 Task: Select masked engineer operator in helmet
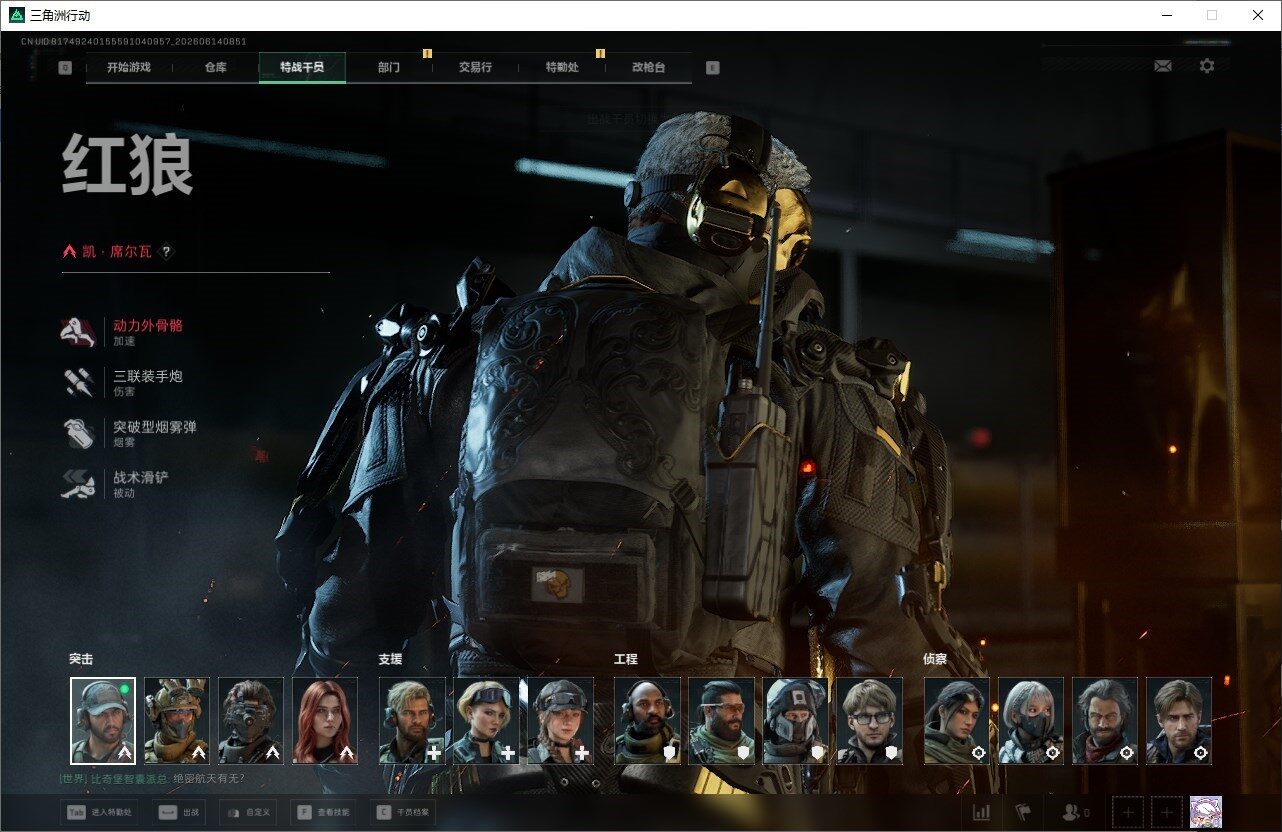(x=795, y=721)
